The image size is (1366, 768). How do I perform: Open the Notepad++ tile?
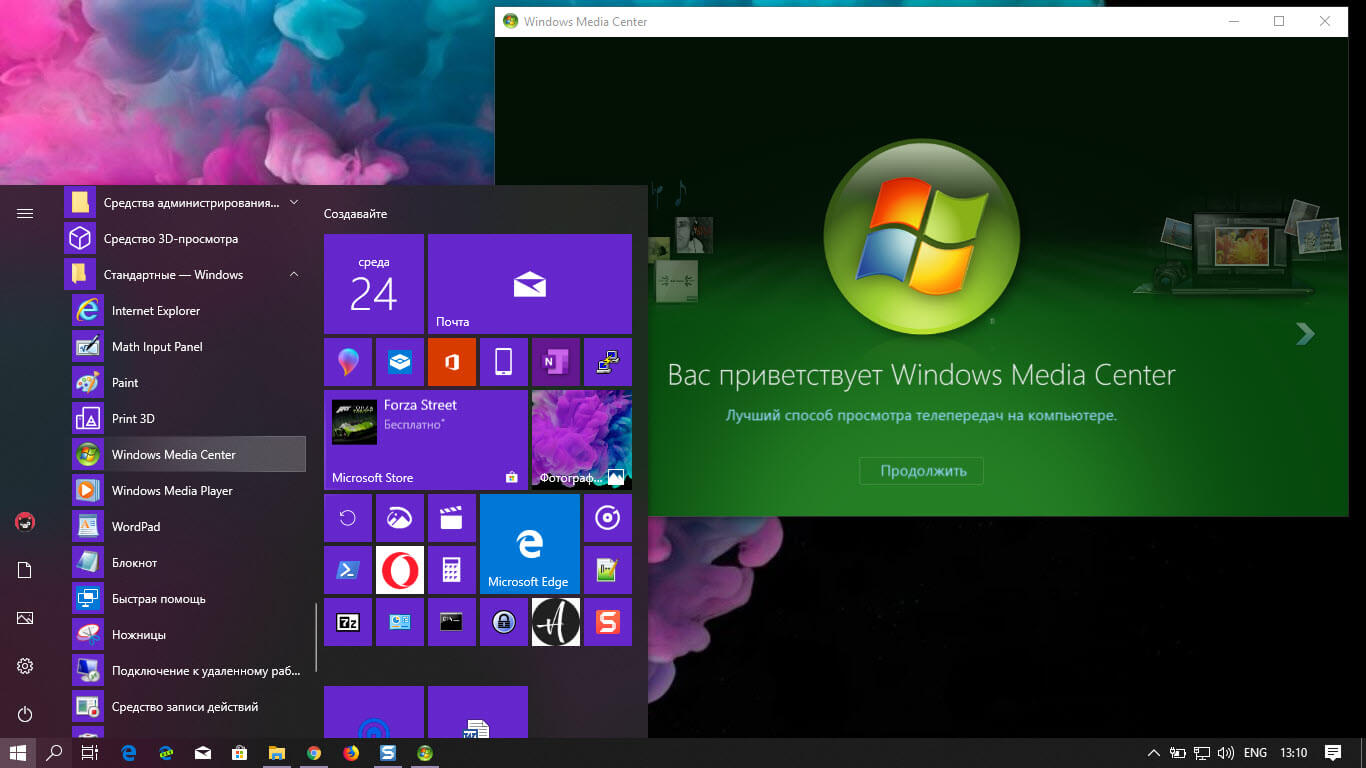click(x=608, y=570)
